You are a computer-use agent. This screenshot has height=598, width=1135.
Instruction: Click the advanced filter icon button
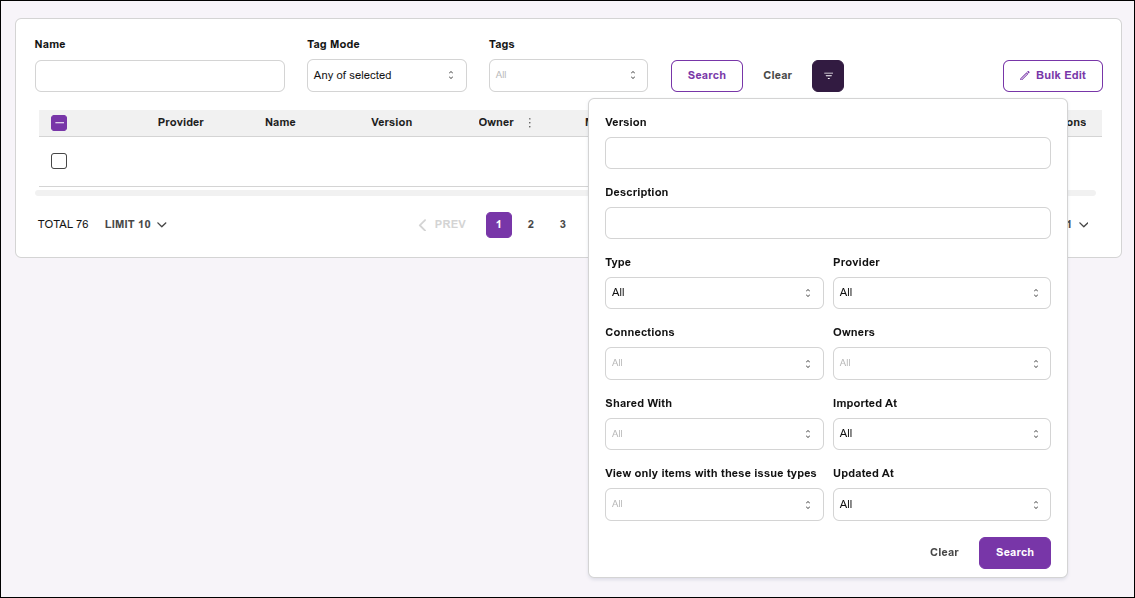pos(828,76)
